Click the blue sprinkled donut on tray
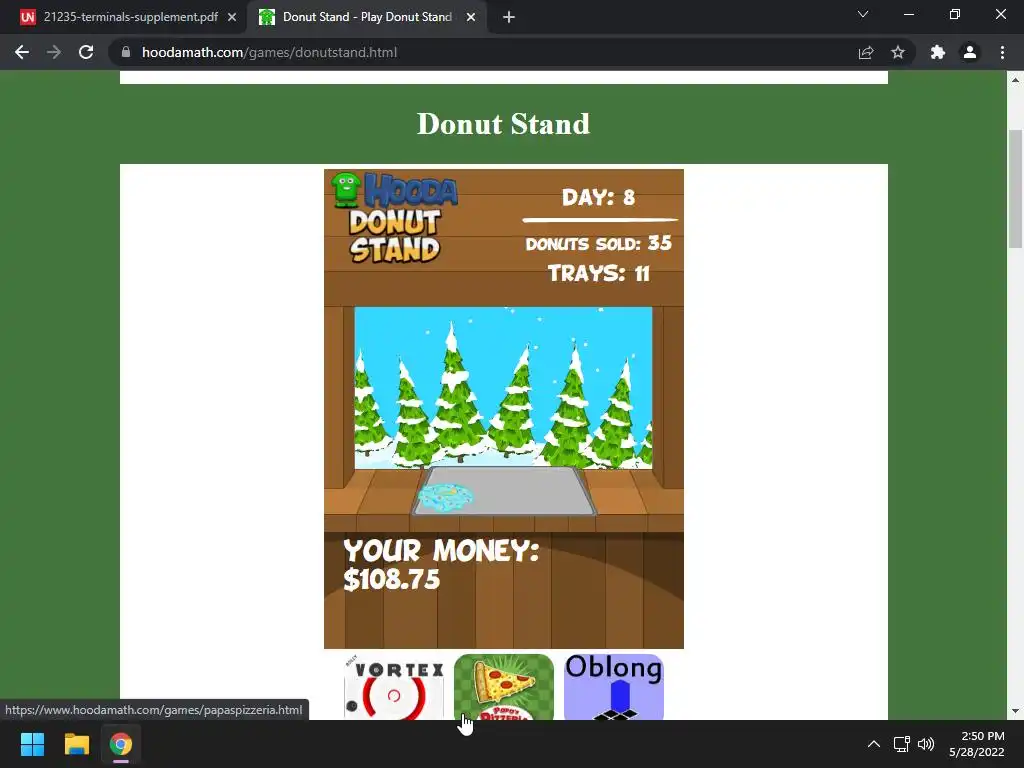Screen dimensions: 1024x768 click(445, 498)
